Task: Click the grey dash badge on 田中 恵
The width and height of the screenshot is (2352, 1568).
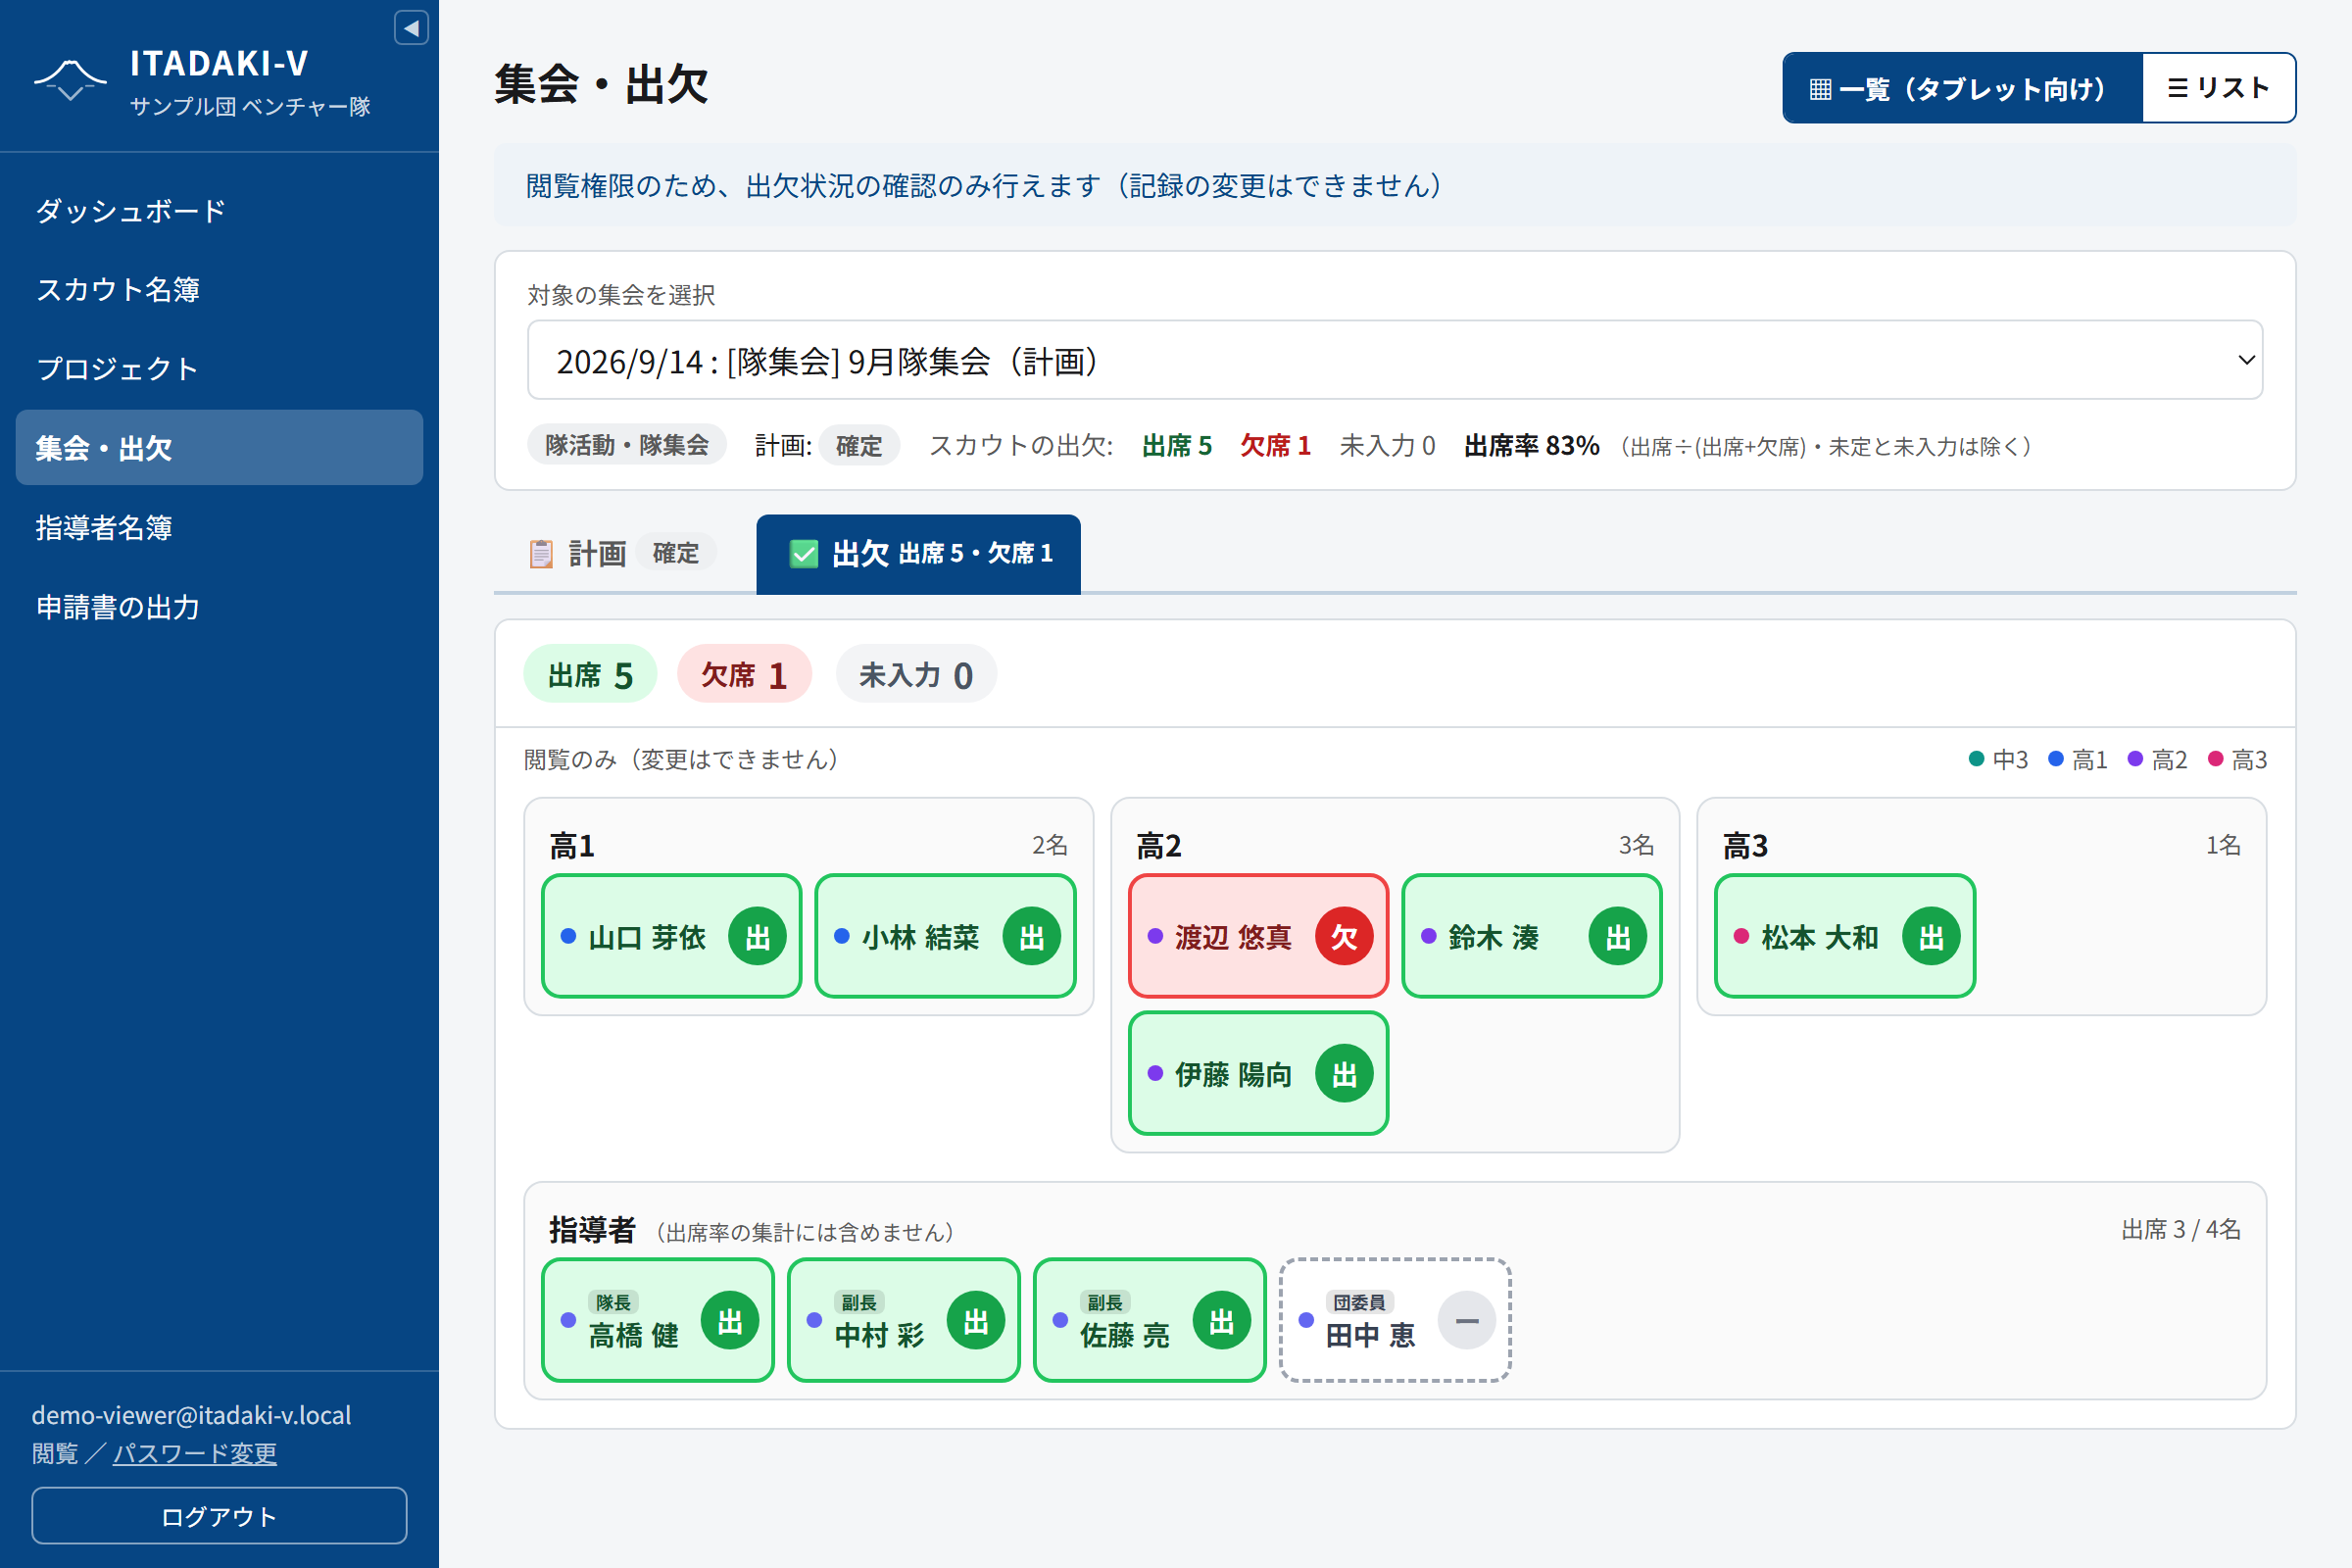Action: click(x=1467, y=1320)
